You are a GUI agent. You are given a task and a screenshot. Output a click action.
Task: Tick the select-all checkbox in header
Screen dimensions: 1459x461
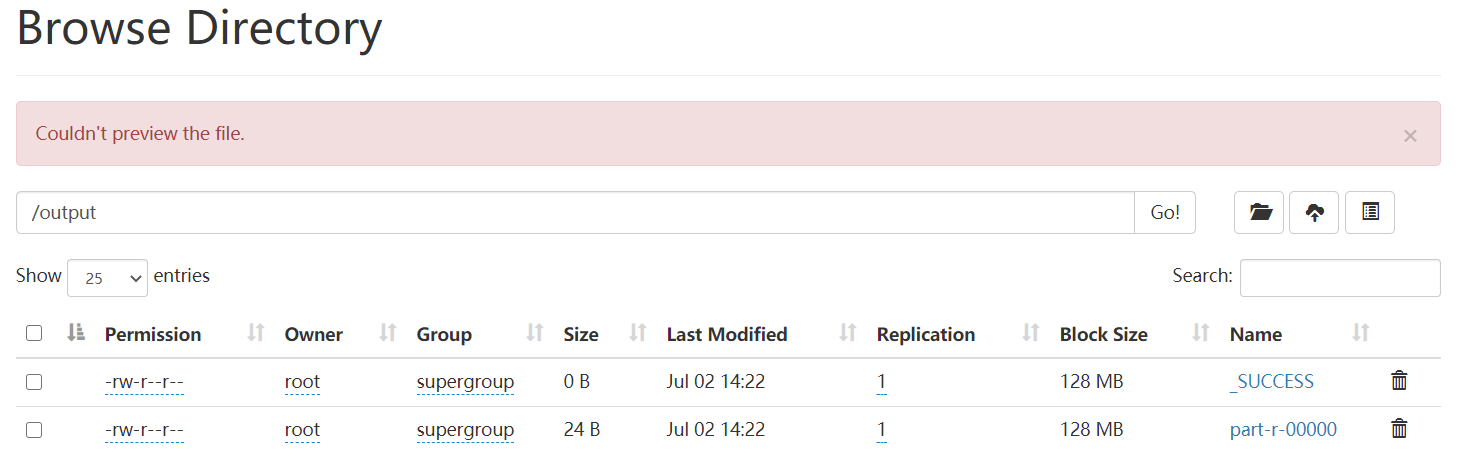tap(34, 334)
